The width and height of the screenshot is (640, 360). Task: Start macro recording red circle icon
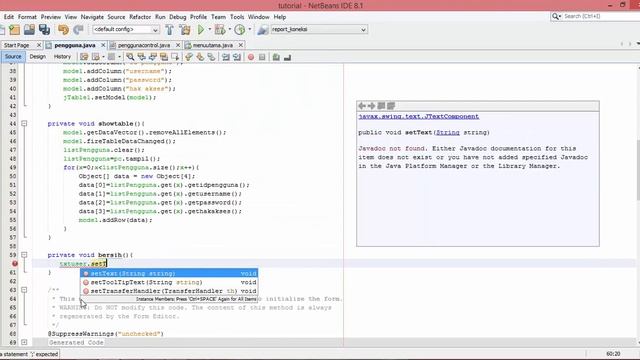(x=251, y=57)
